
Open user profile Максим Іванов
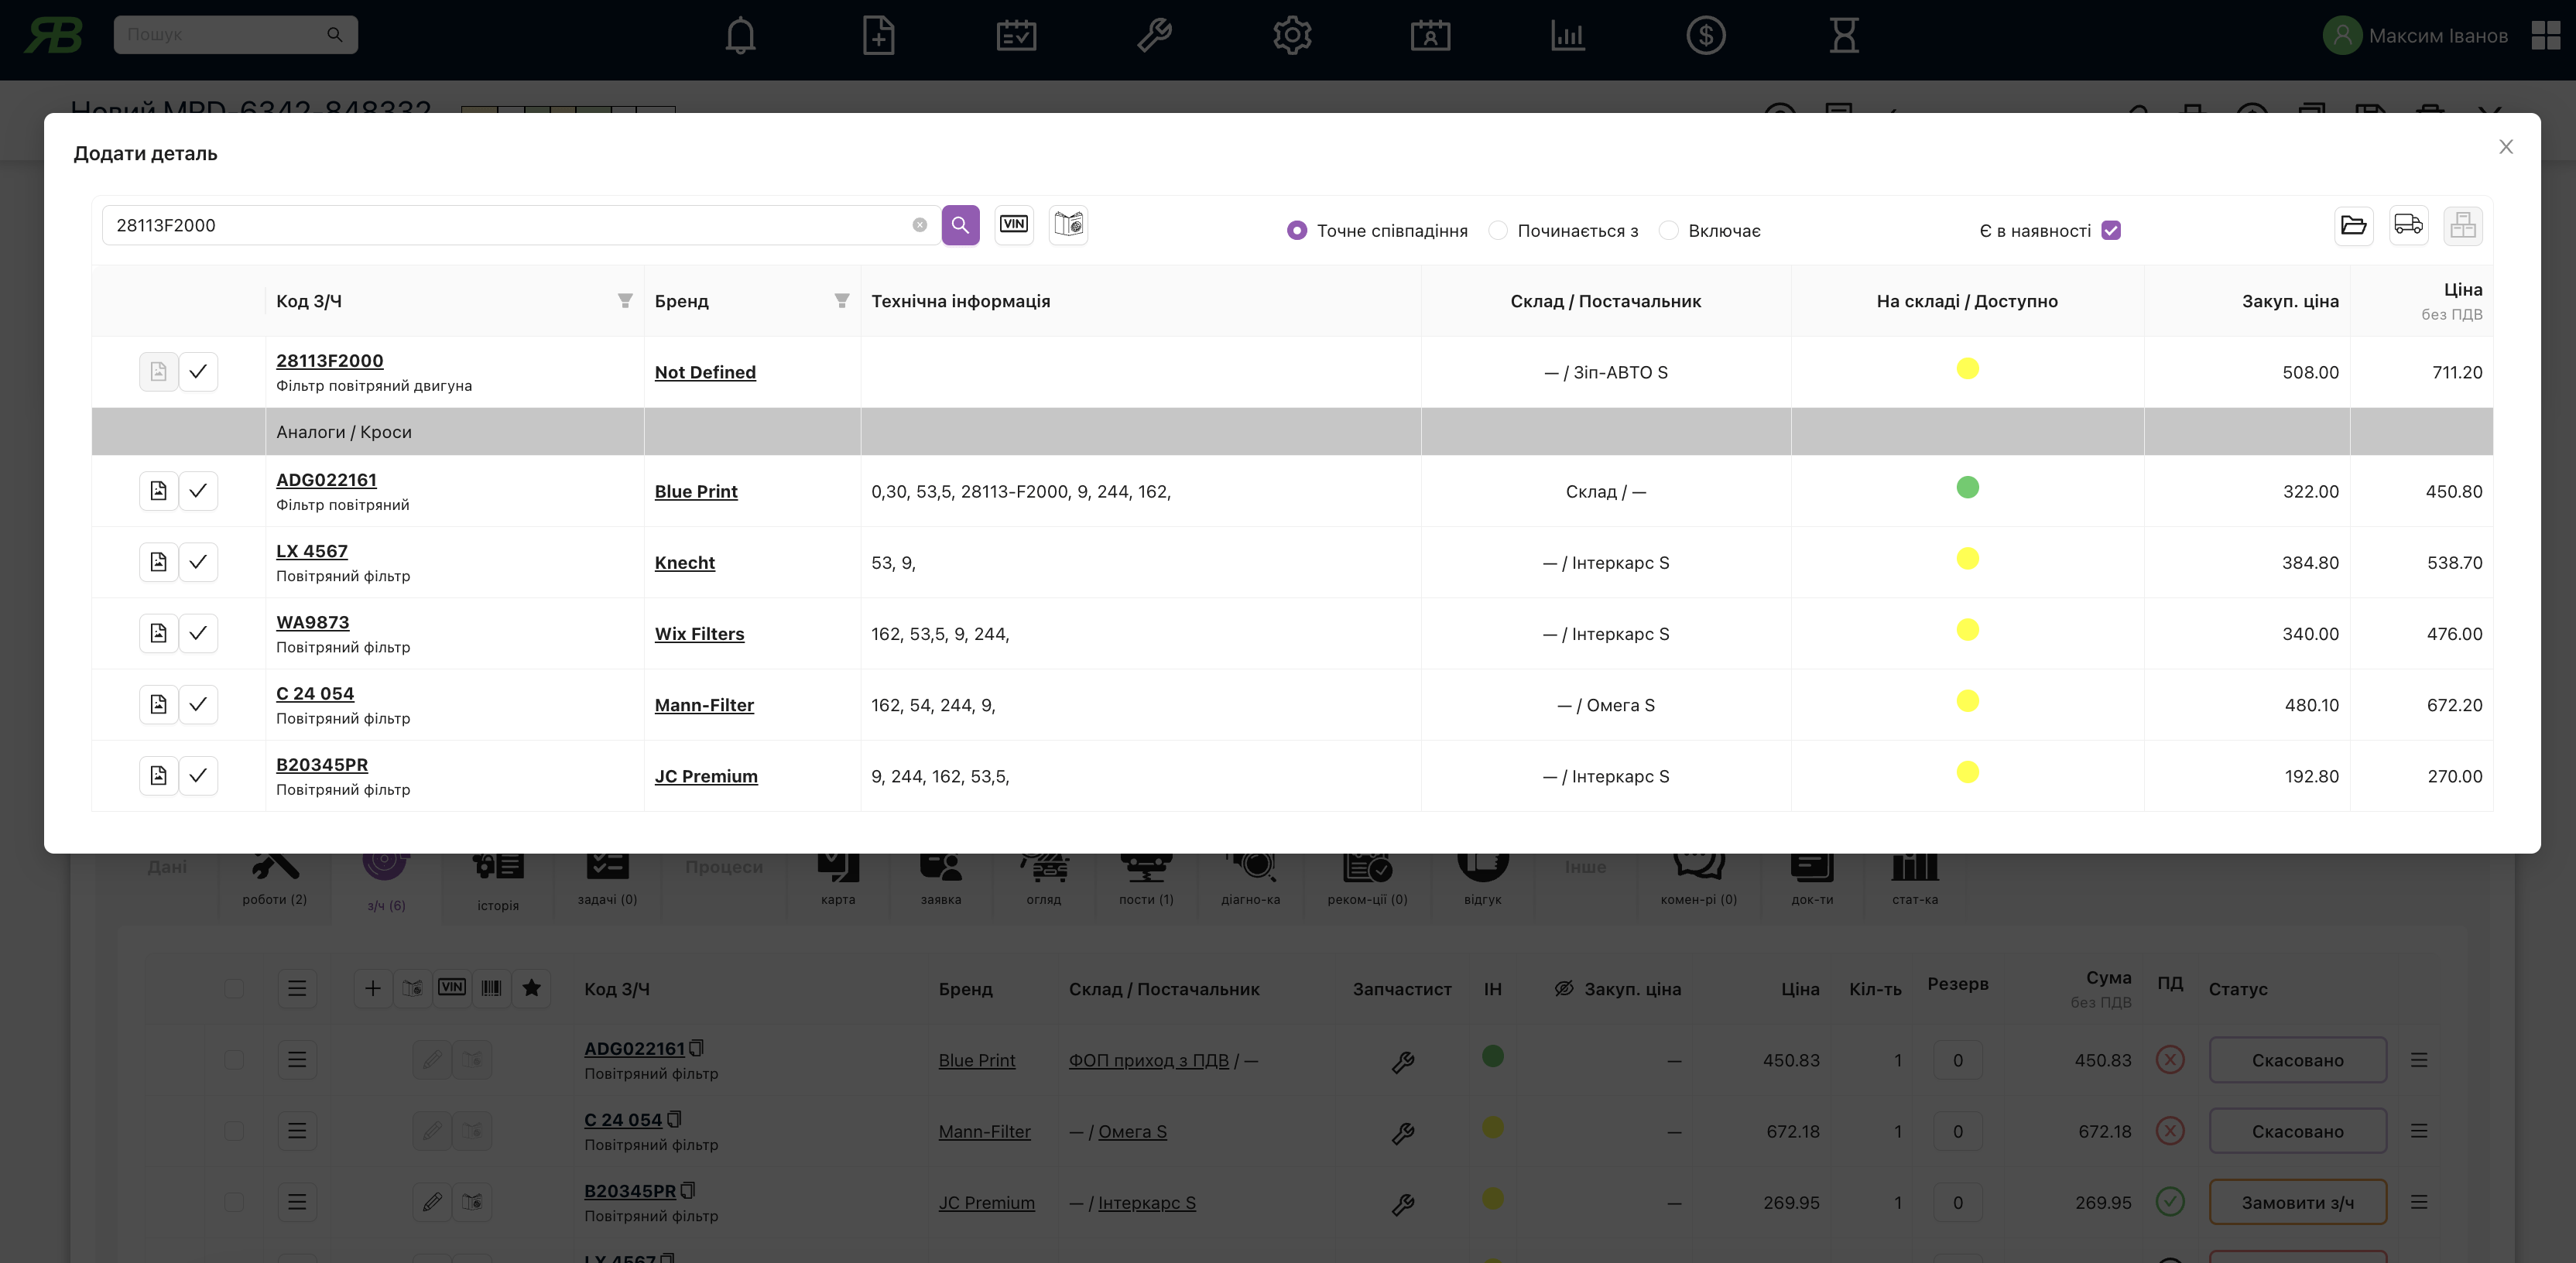(x=2415, y=36)
